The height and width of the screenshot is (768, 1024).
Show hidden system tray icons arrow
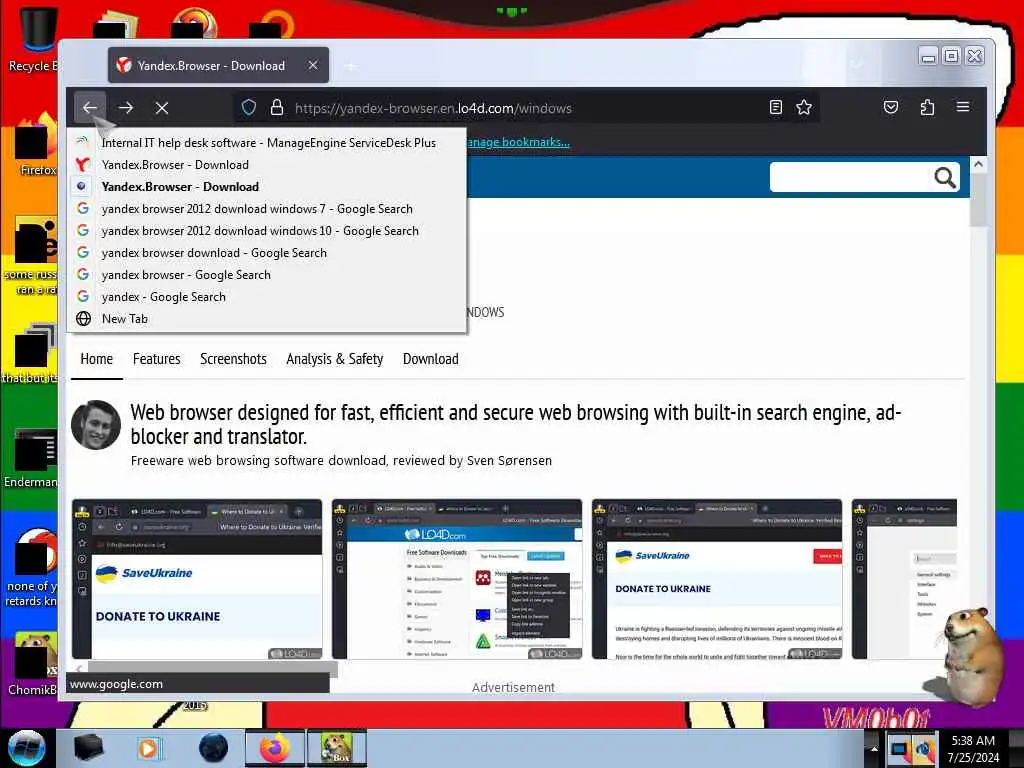874,748
